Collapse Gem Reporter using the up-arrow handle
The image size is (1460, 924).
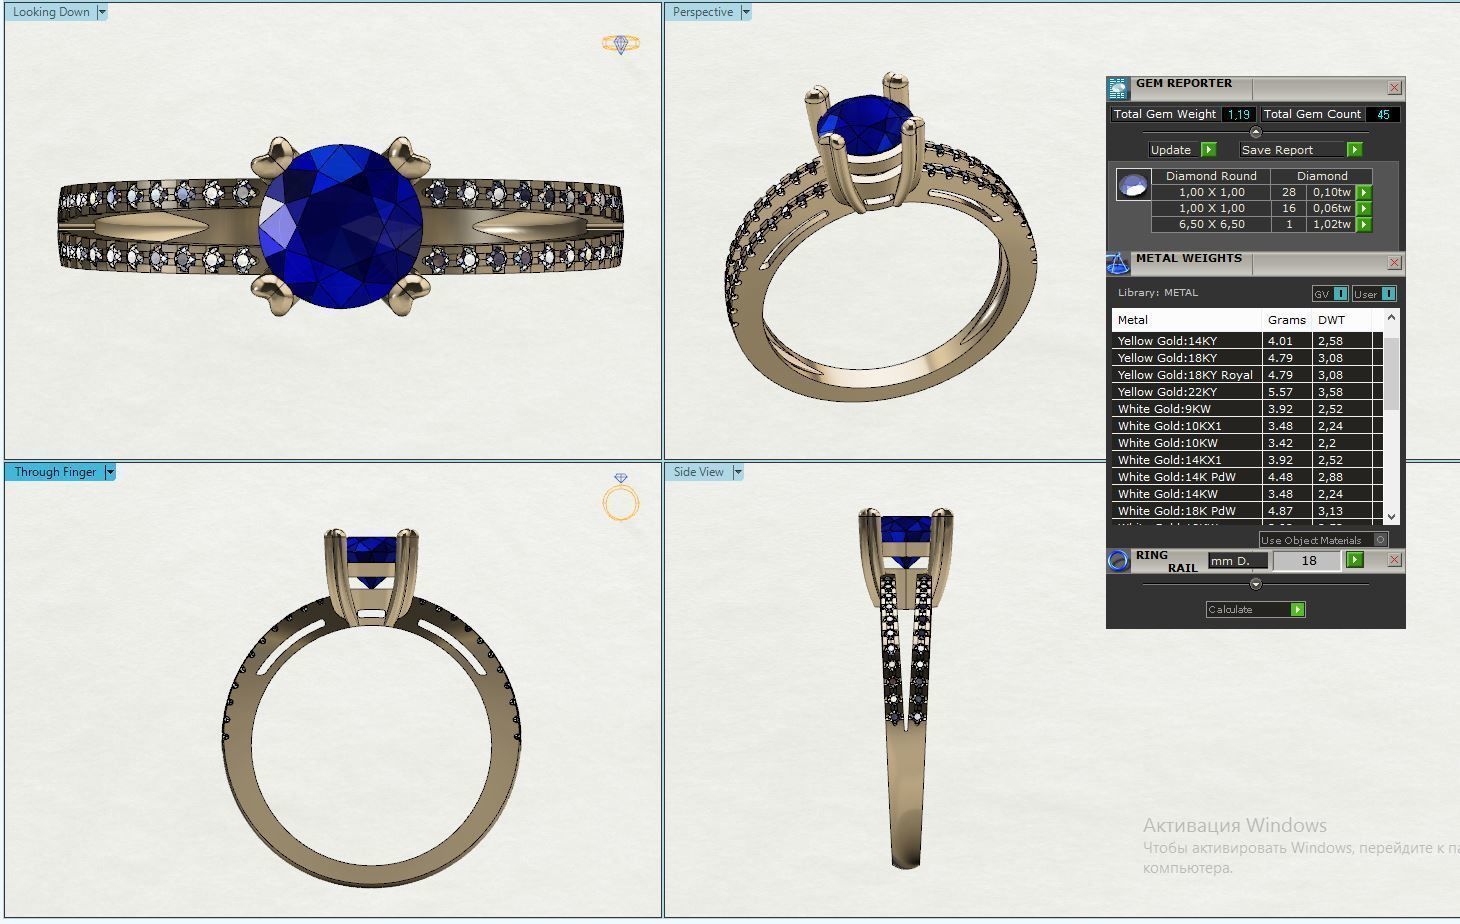click(1256, 132)
